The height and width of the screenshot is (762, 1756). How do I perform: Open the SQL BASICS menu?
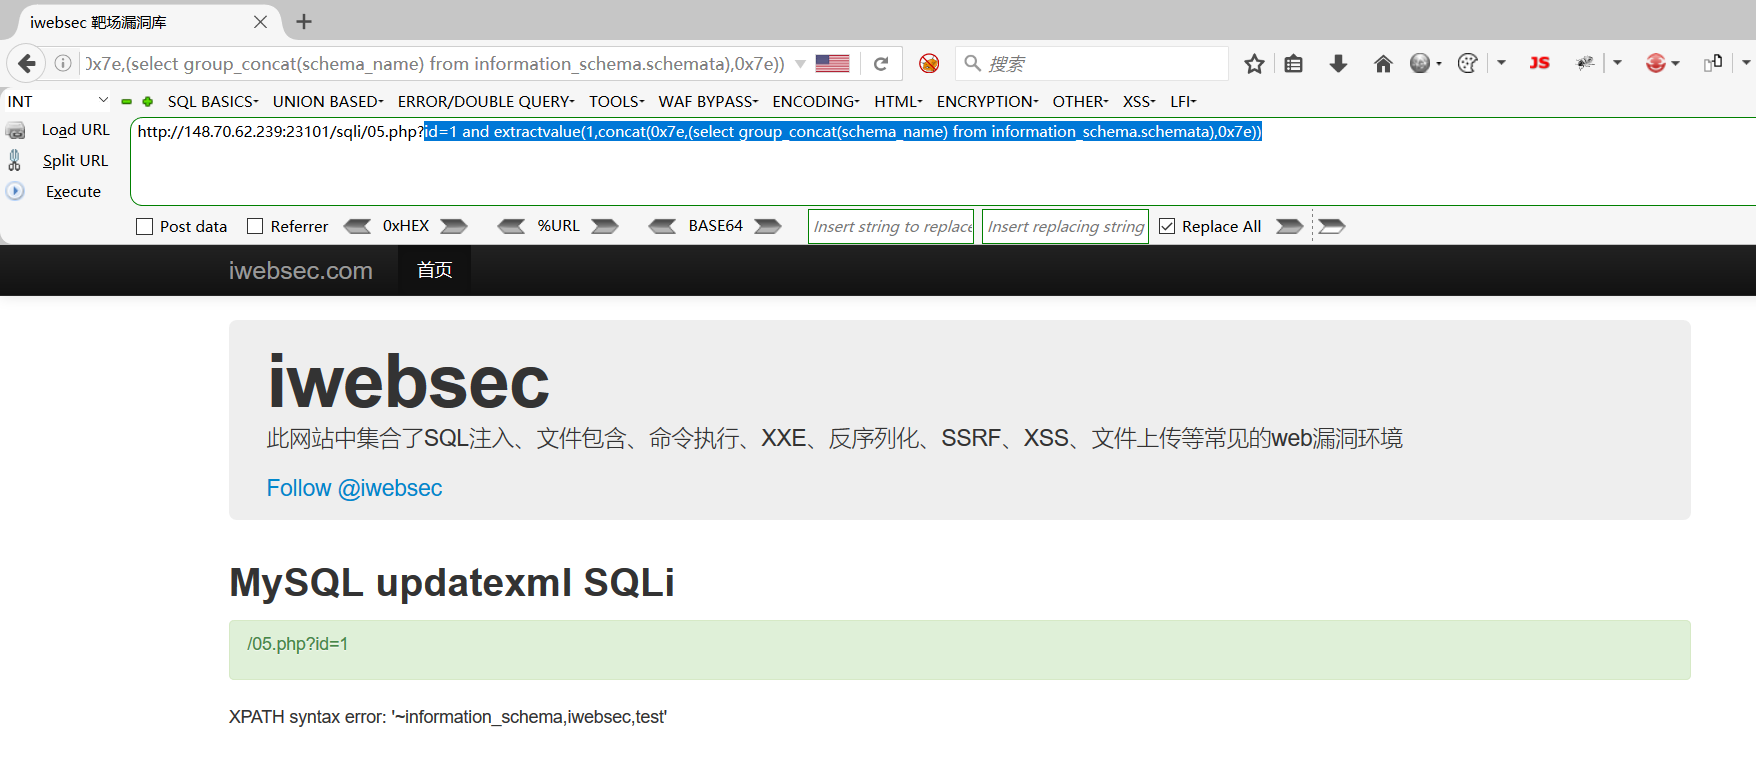tap(213, 102)
